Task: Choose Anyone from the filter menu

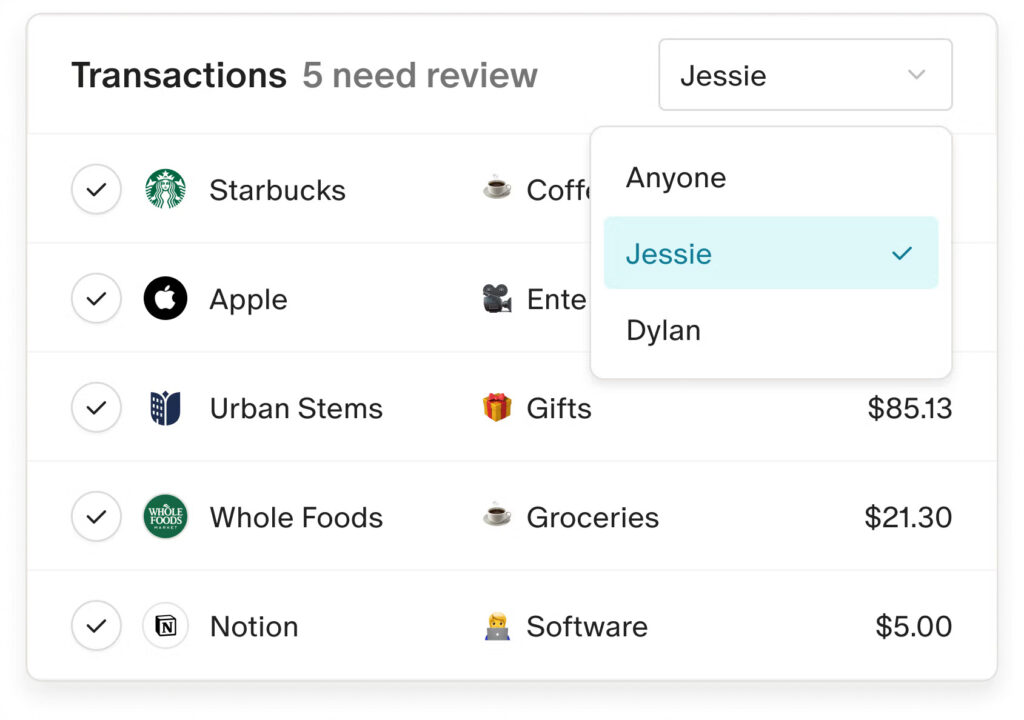Action: pyautogui.click(x=676, y=178)
